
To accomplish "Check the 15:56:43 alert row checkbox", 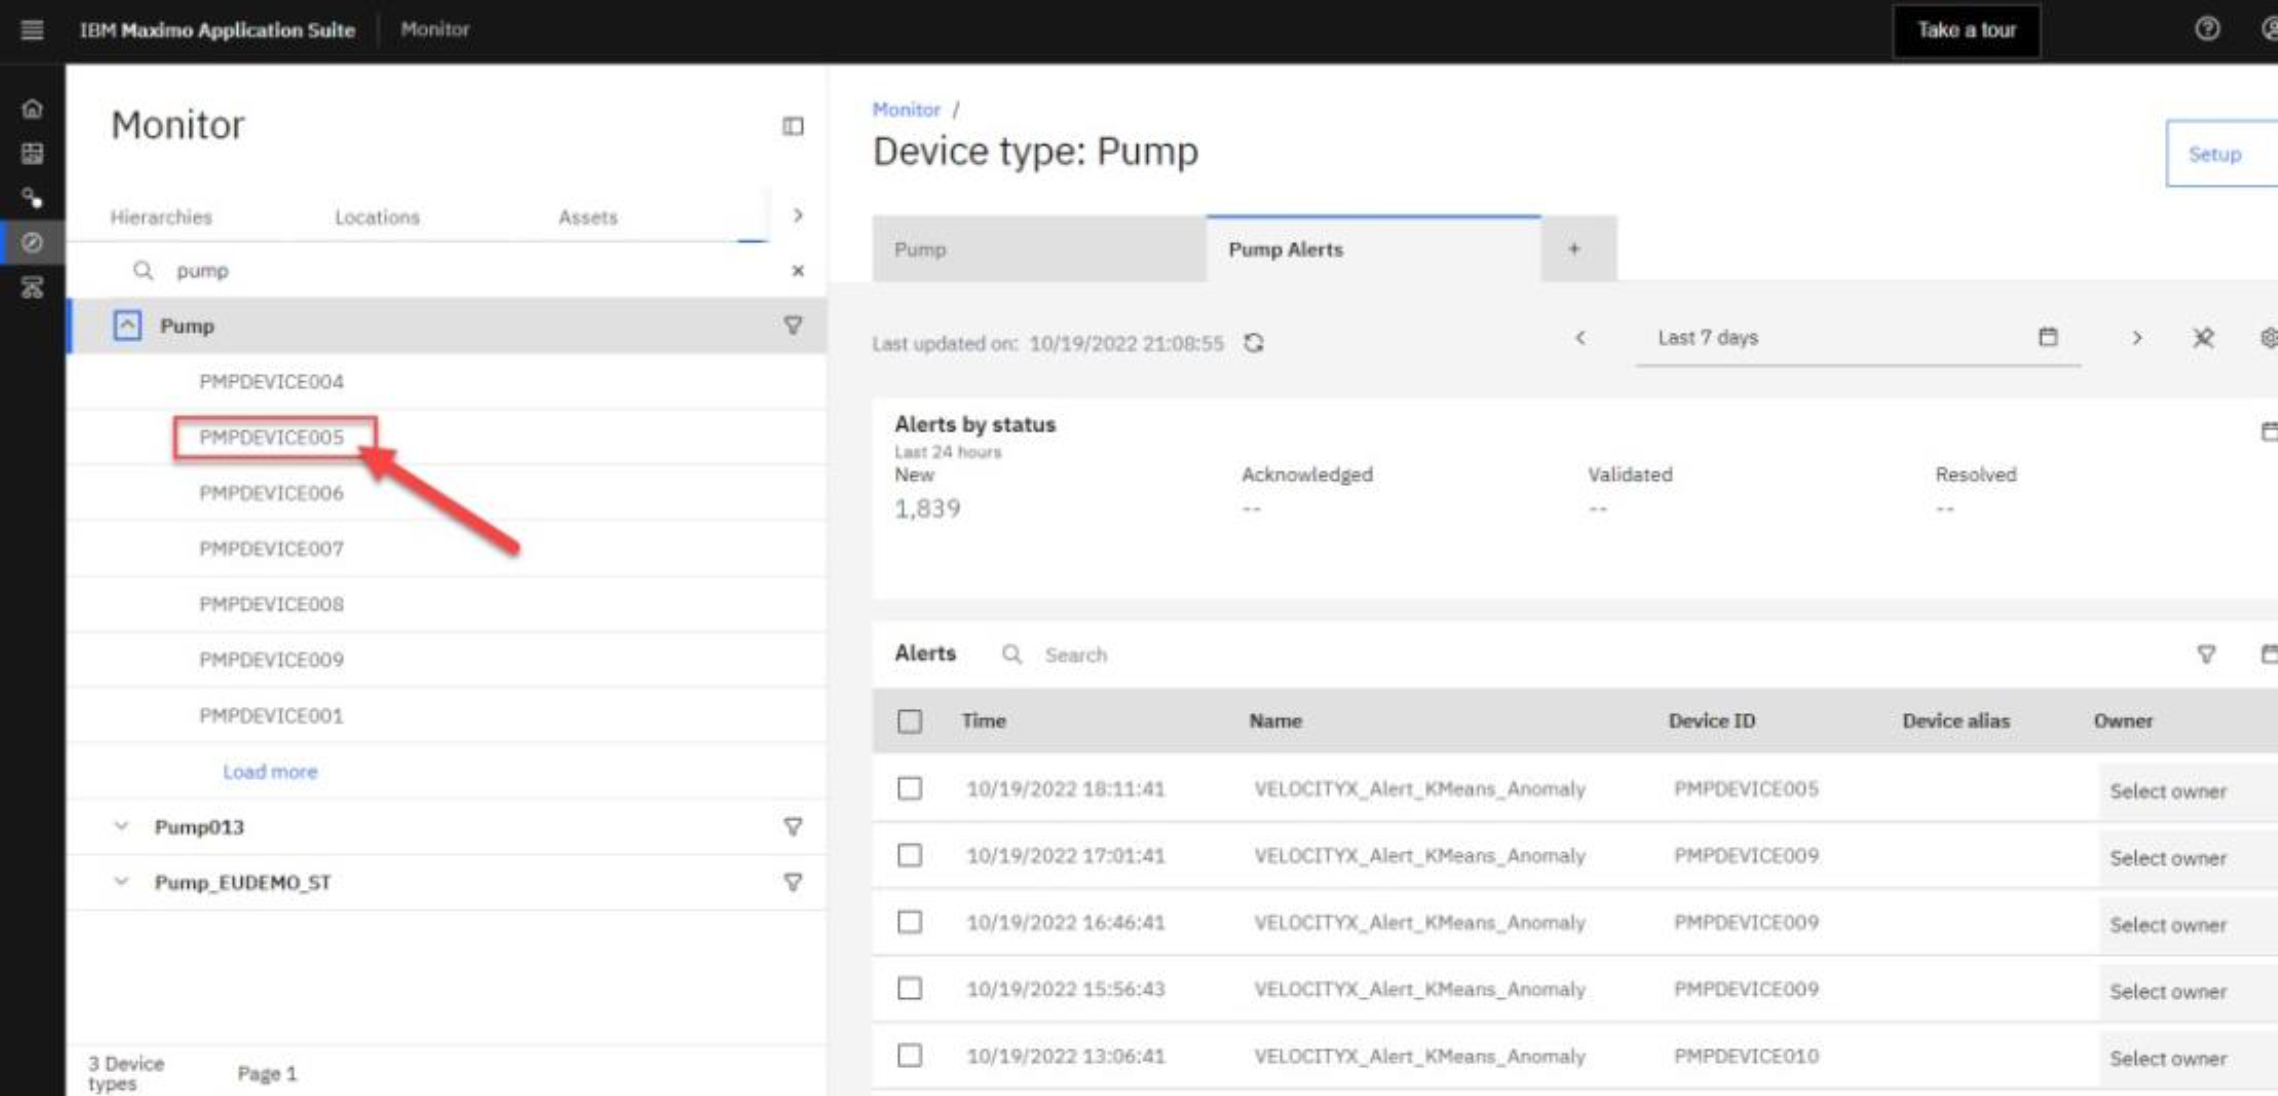I will pos(909,989).
